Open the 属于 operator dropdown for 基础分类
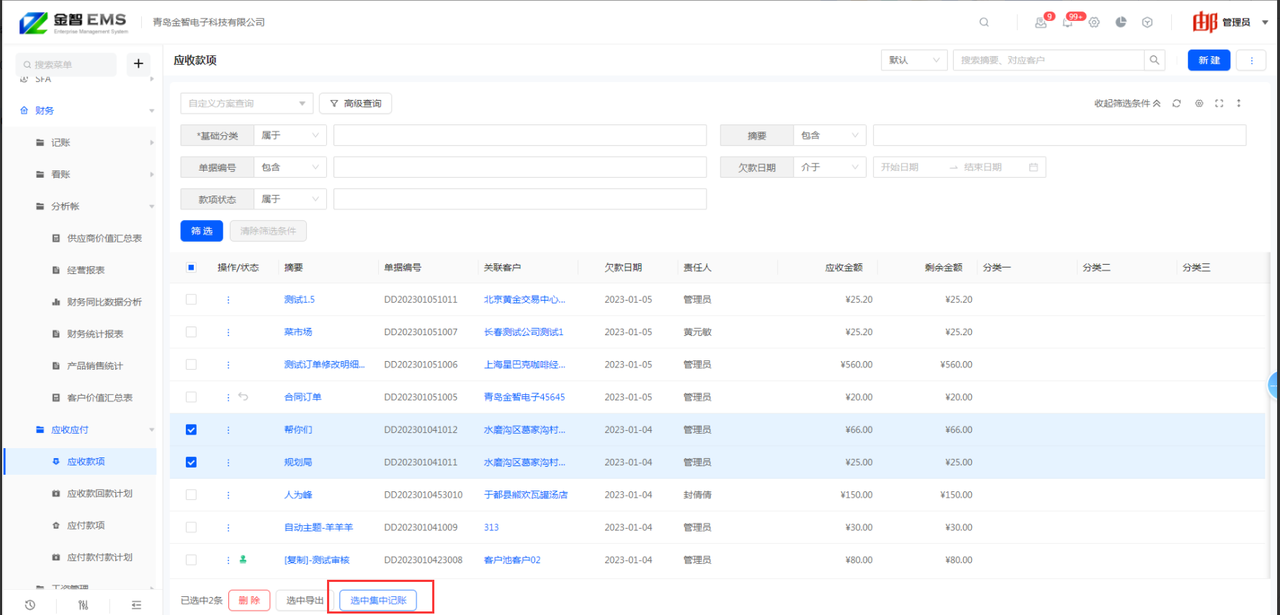This screenshot has width=1280, height=615. (x=290, y=135)
